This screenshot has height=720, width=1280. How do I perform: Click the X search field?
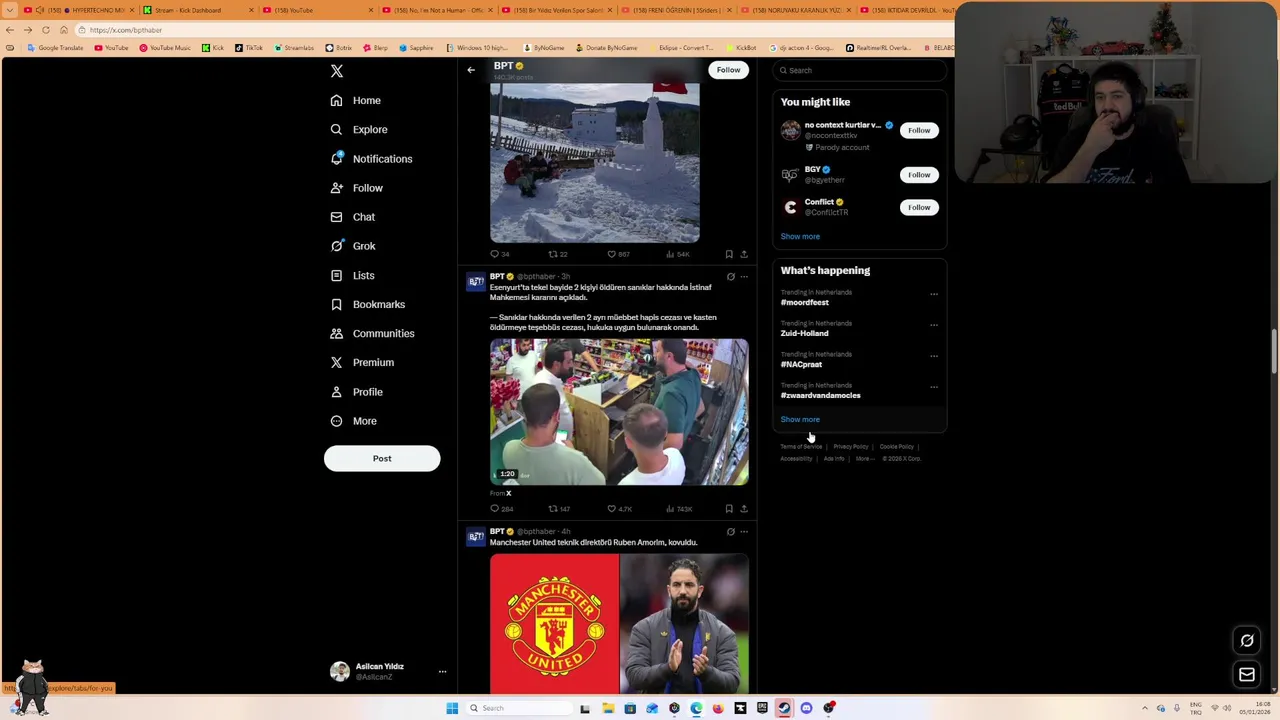click(860, 70)
